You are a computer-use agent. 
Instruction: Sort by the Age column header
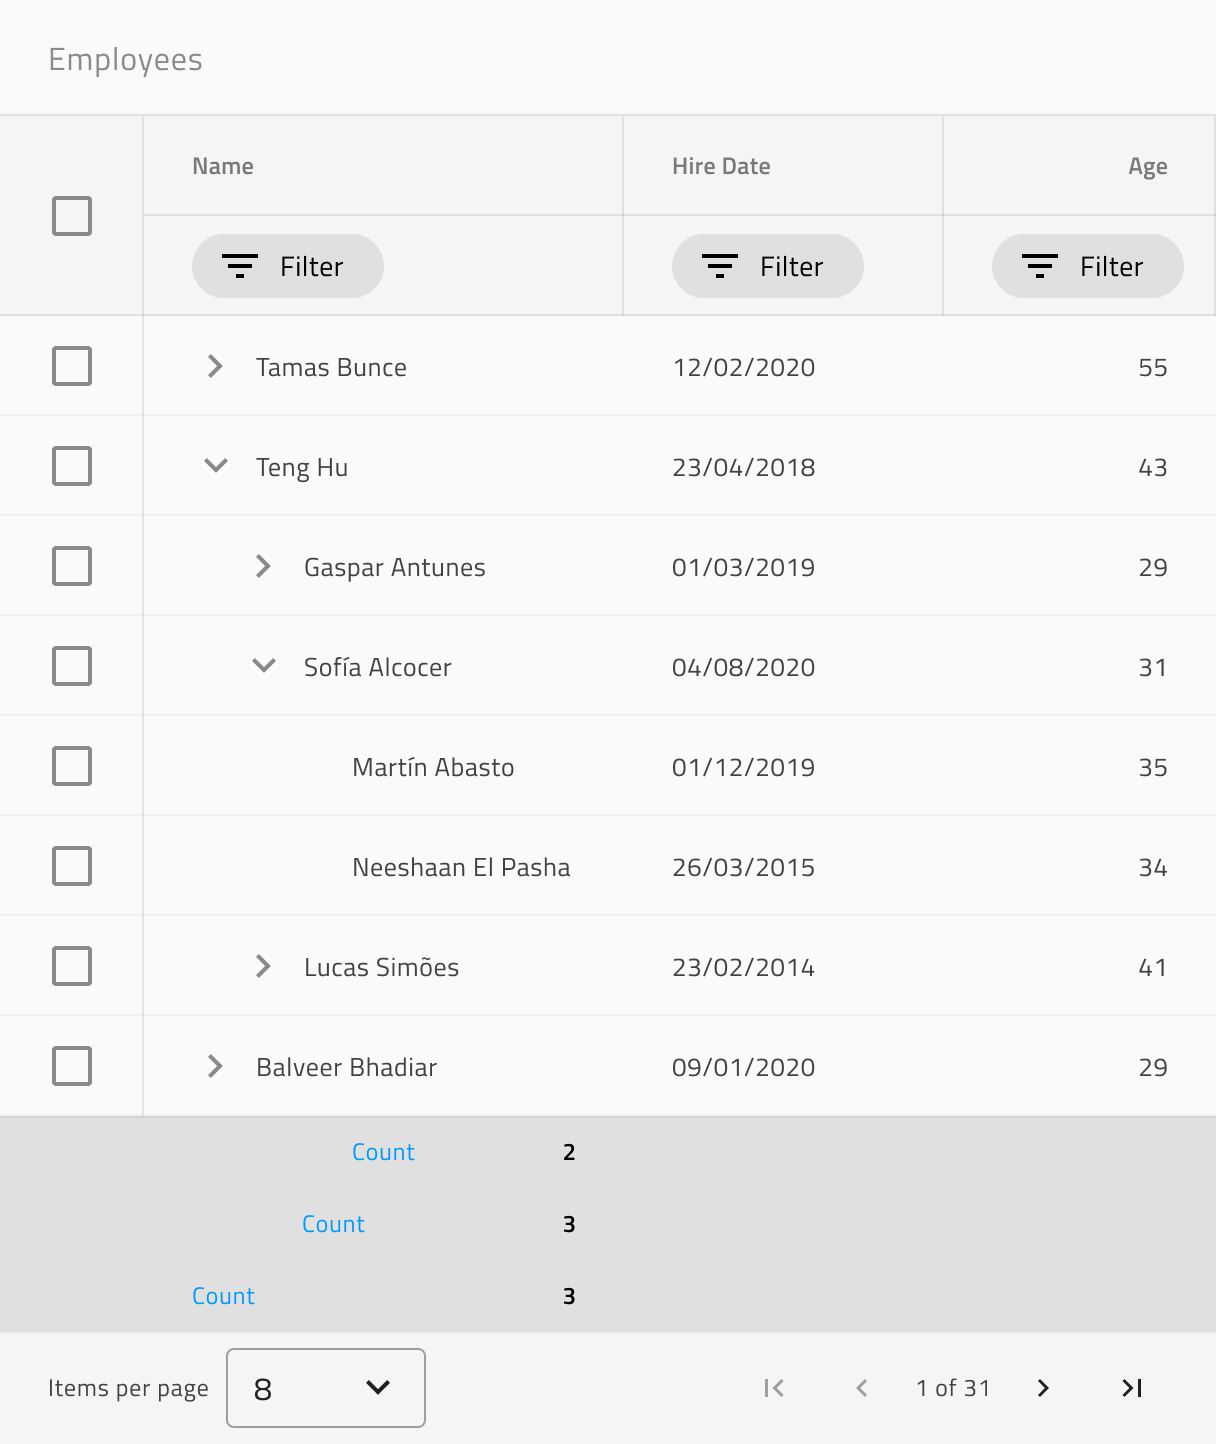[x=1148, y=167]
